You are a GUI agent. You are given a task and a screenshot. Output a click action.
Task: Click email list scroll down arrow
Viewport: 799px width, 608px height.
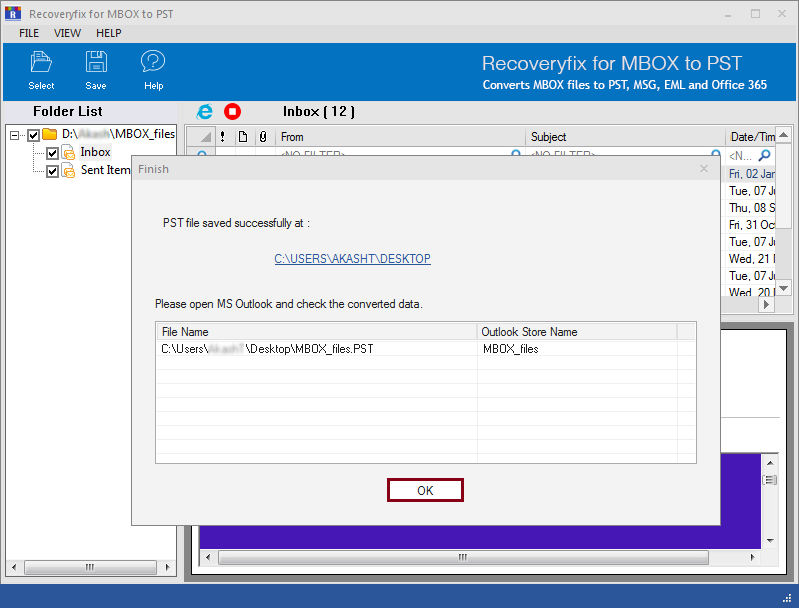(x=784, y=288)
